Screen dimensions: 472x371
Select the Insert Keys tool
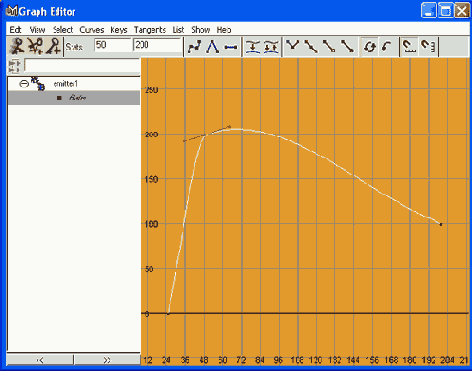click(x=35, y=46)
